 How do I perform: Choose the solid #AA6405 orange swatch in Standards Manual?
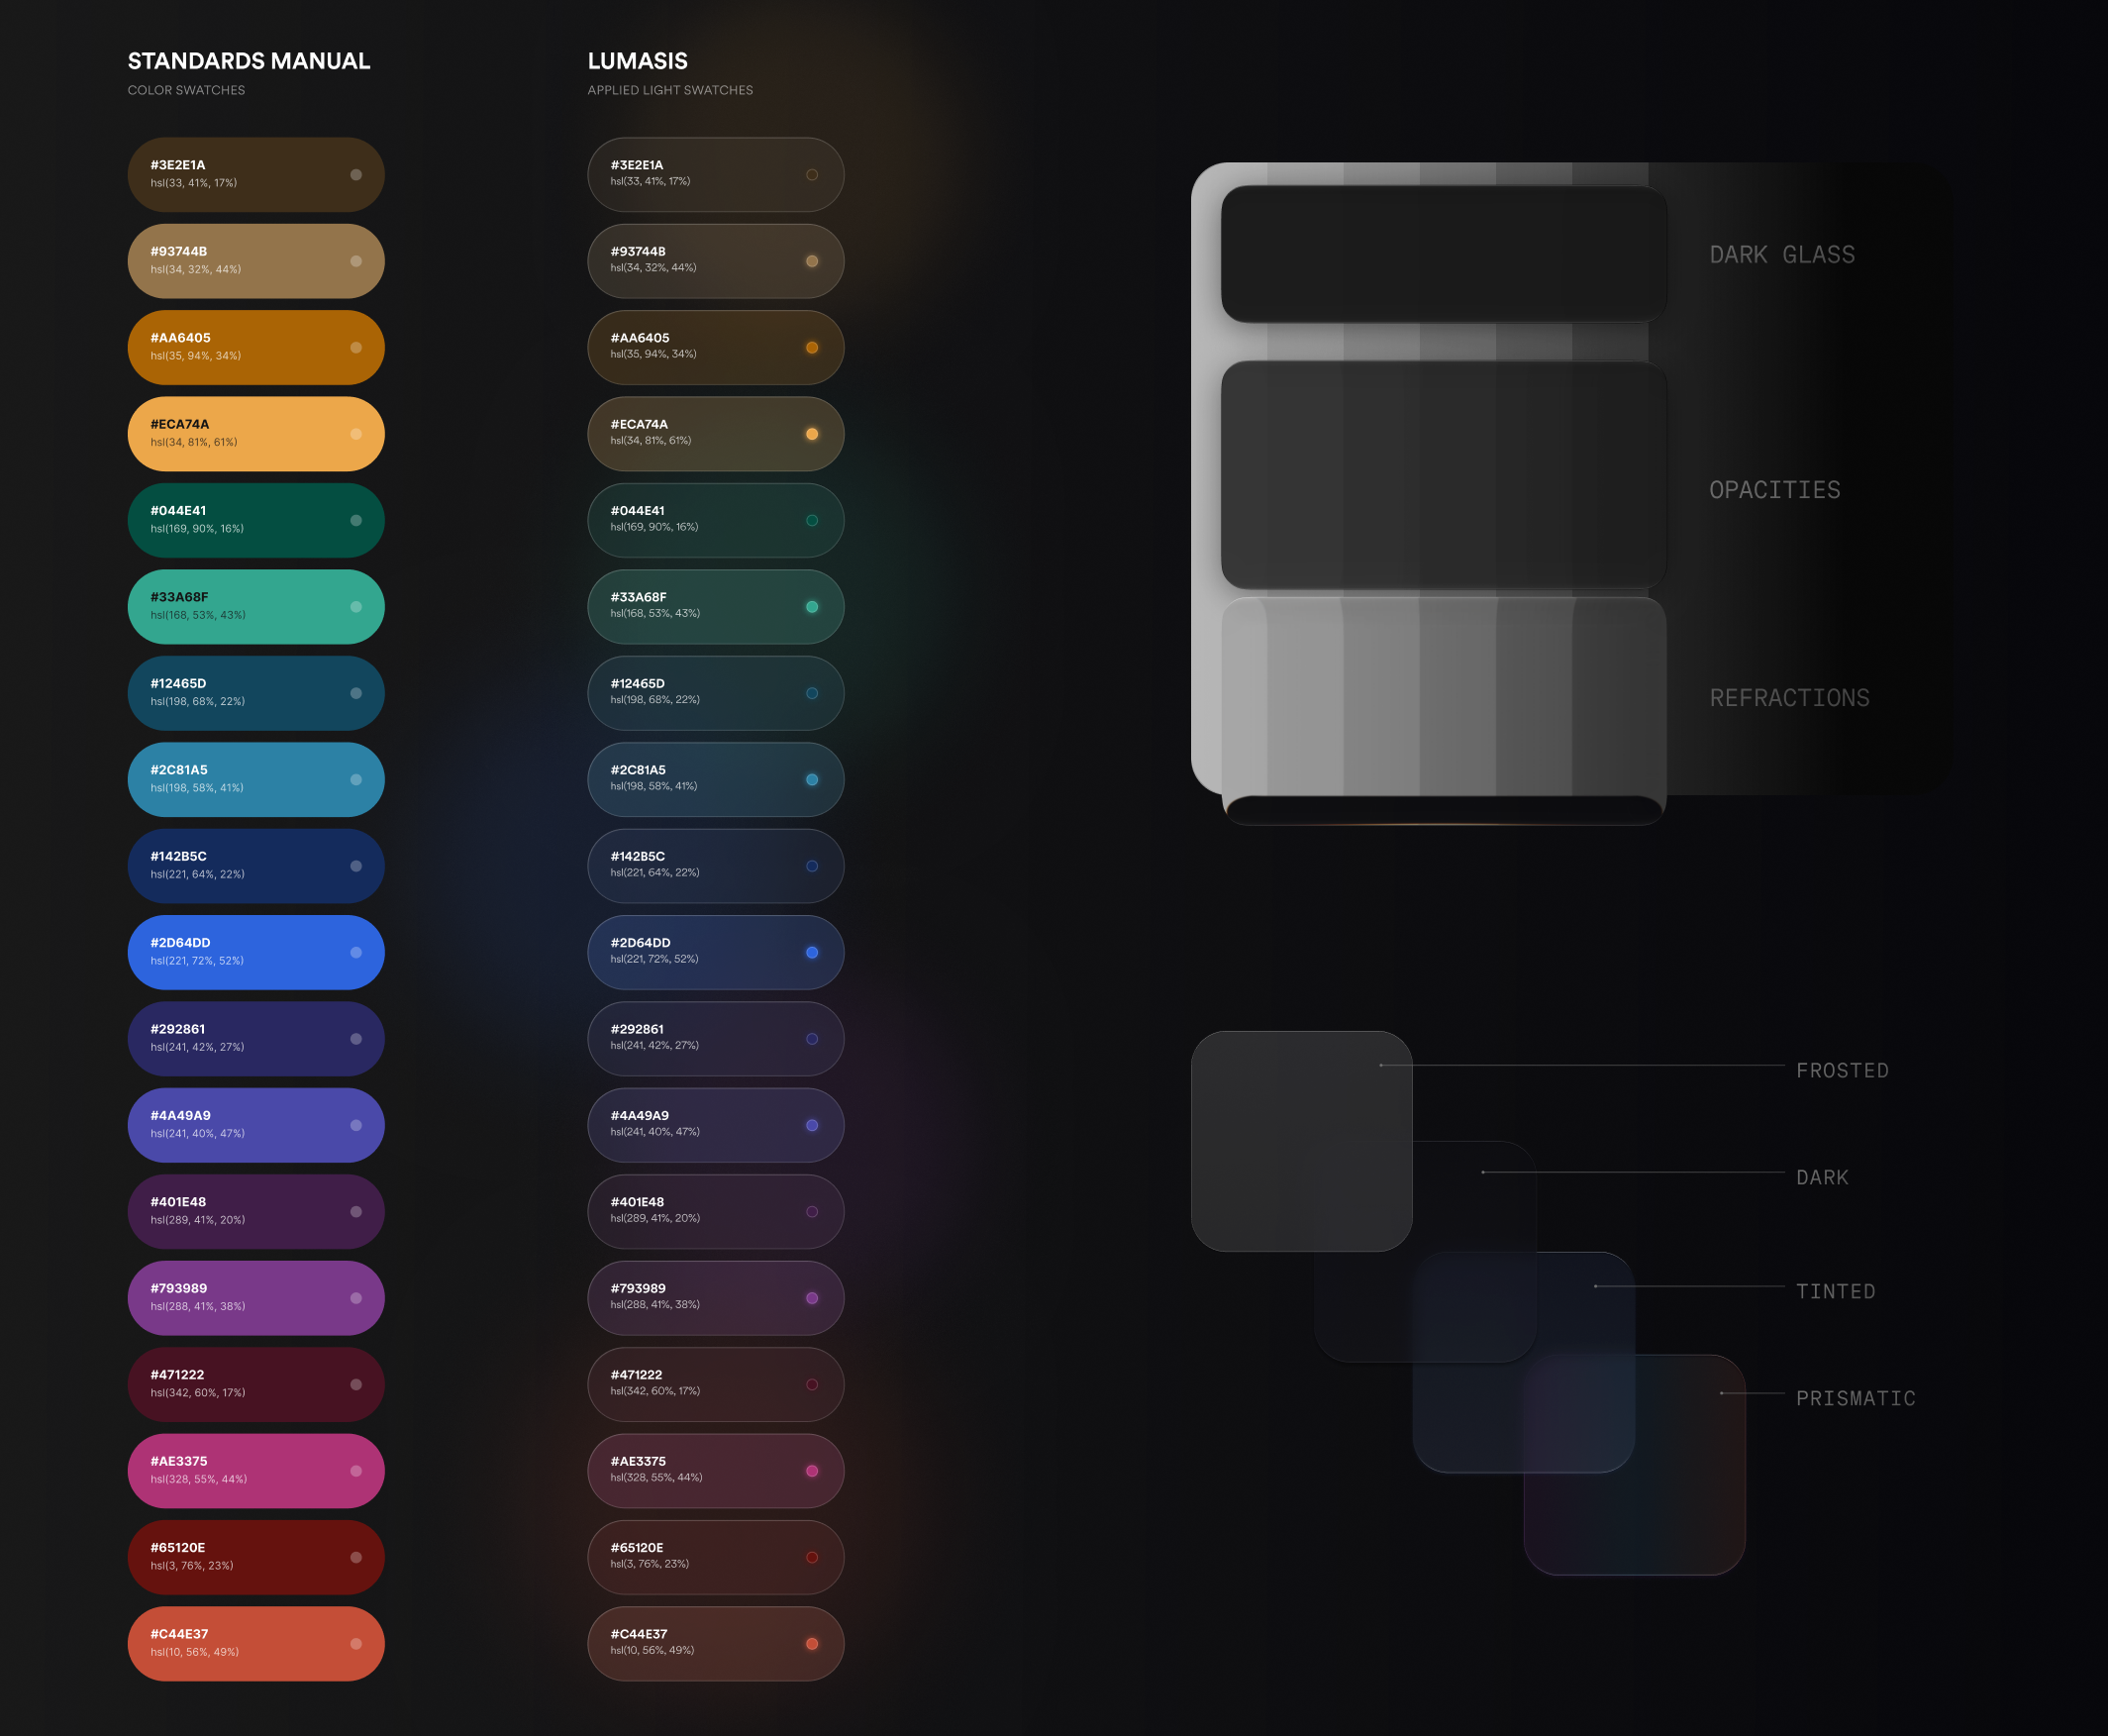point(256,347)
